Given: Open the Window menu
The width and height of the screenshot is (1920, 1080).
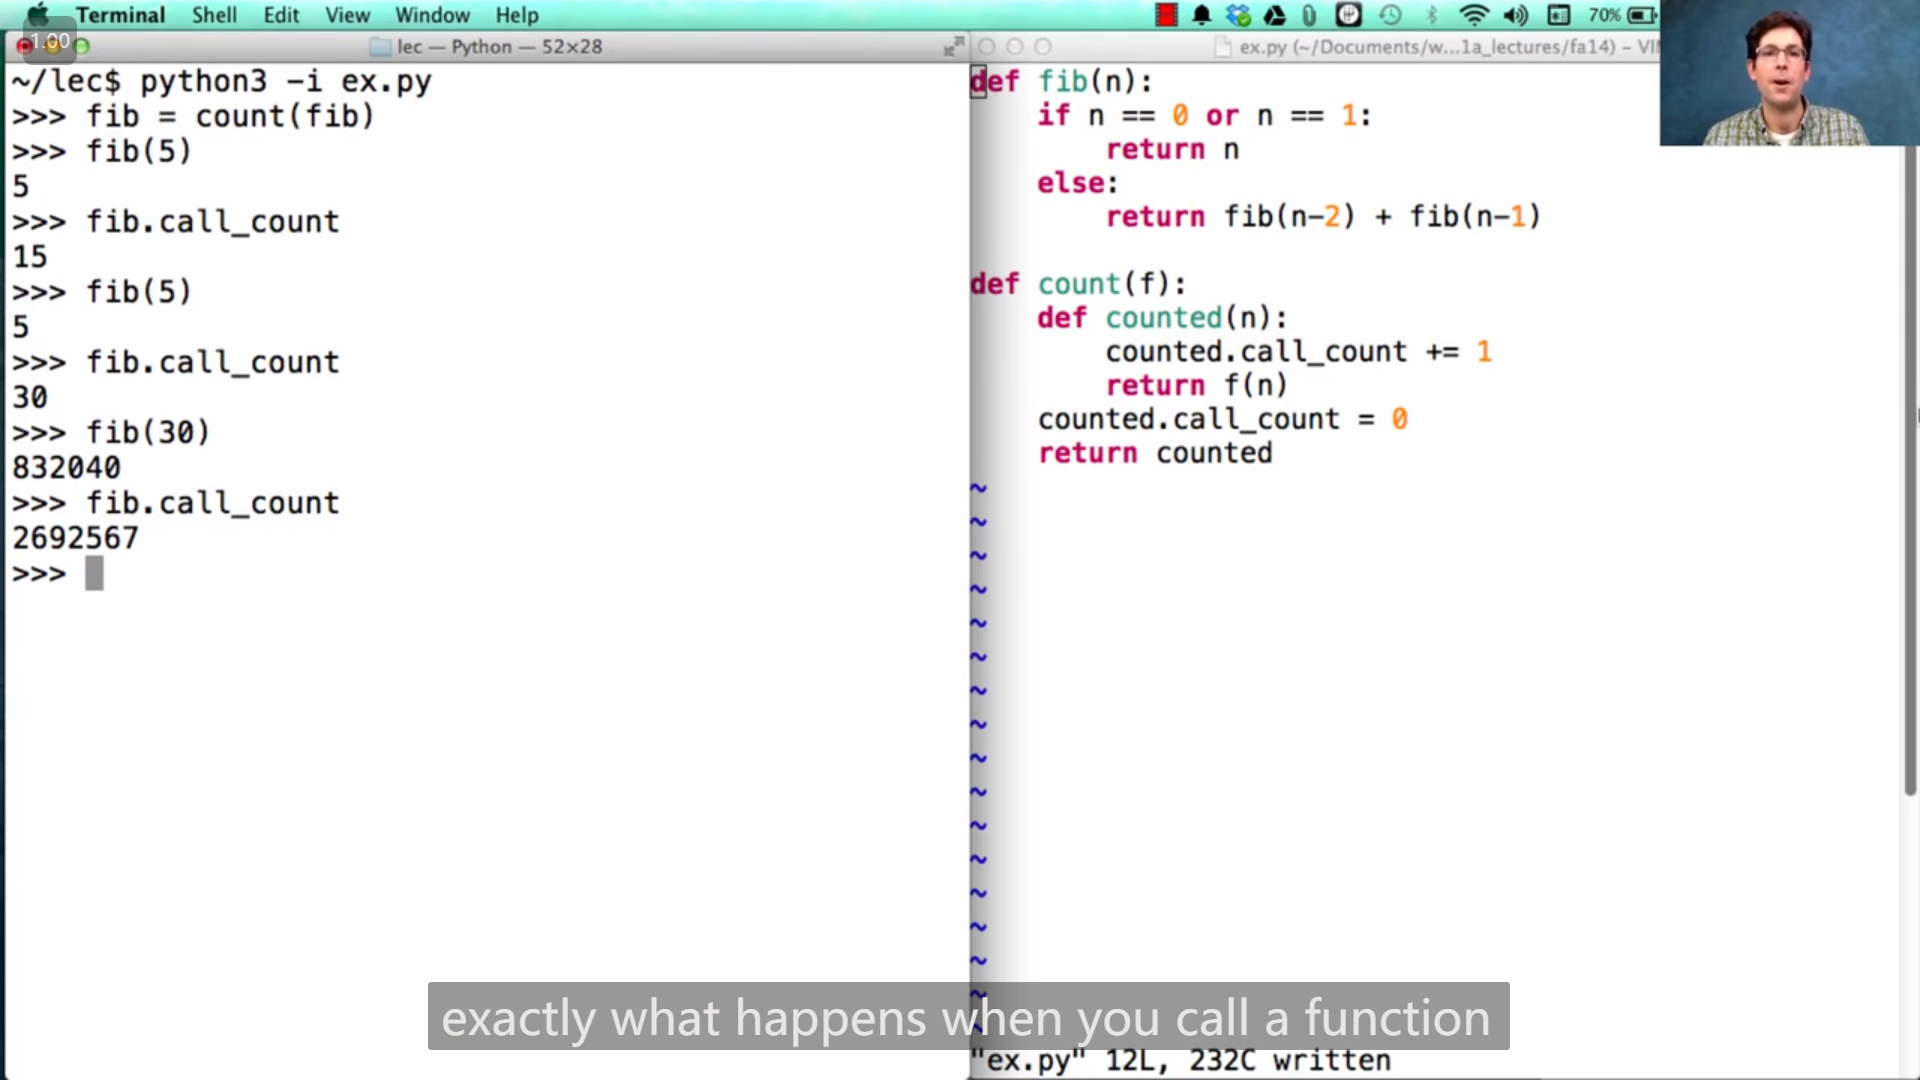Looking at the screenshot, I should (x=432, y=15).
